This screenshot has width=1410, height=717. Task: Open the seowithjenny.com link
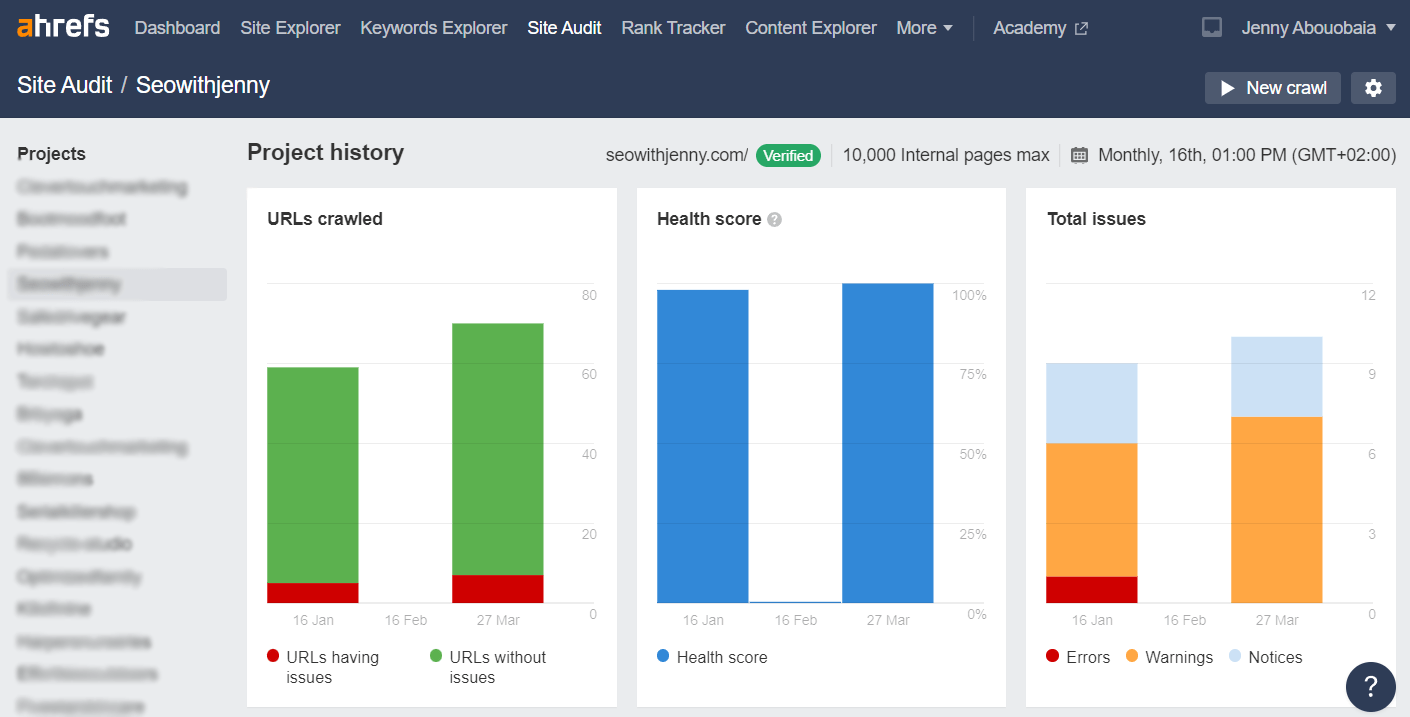(x=676, y=155)
